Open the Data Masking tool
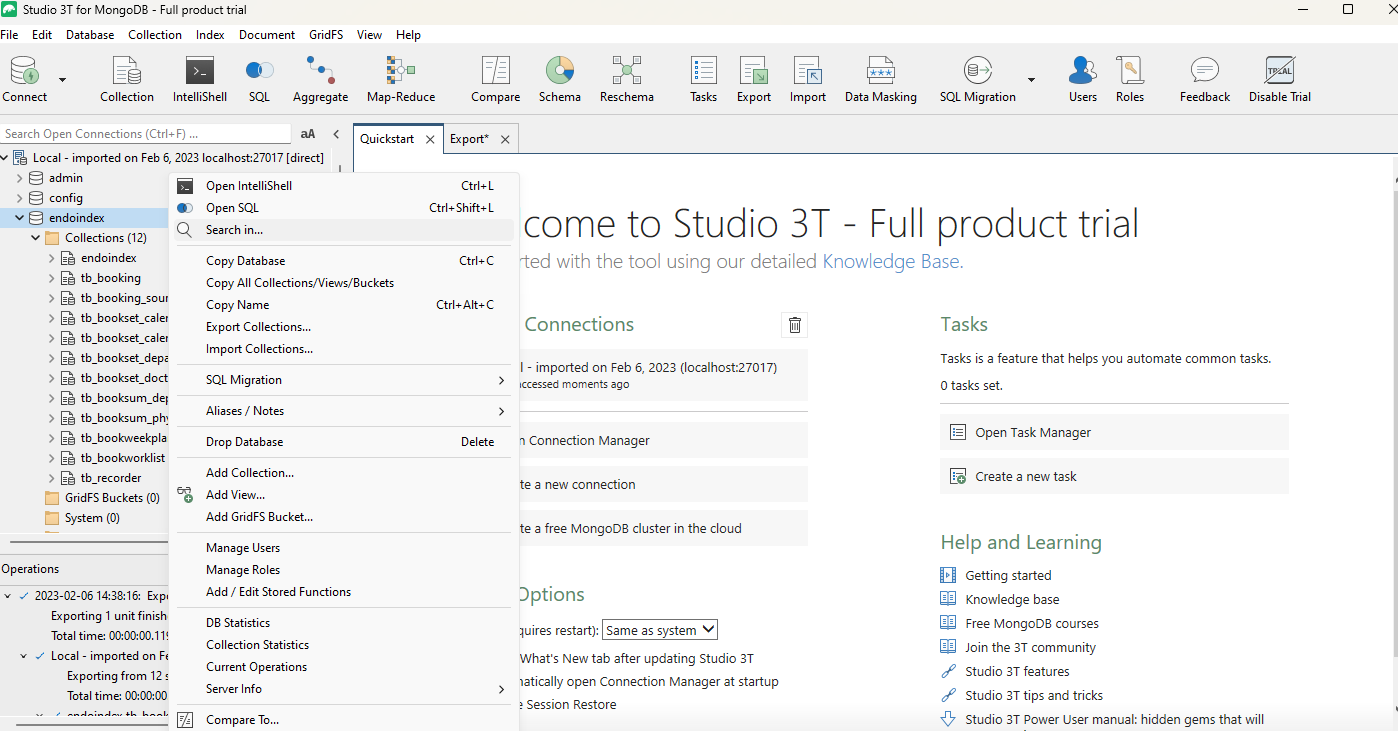 tap(881, 79)
